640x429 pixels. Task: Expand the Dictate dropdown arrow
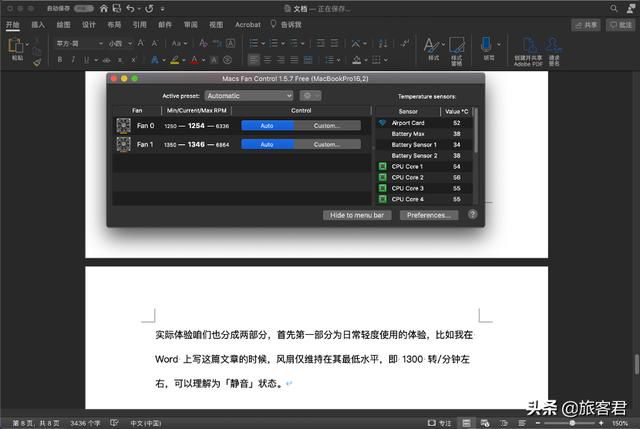pos(499,44)
